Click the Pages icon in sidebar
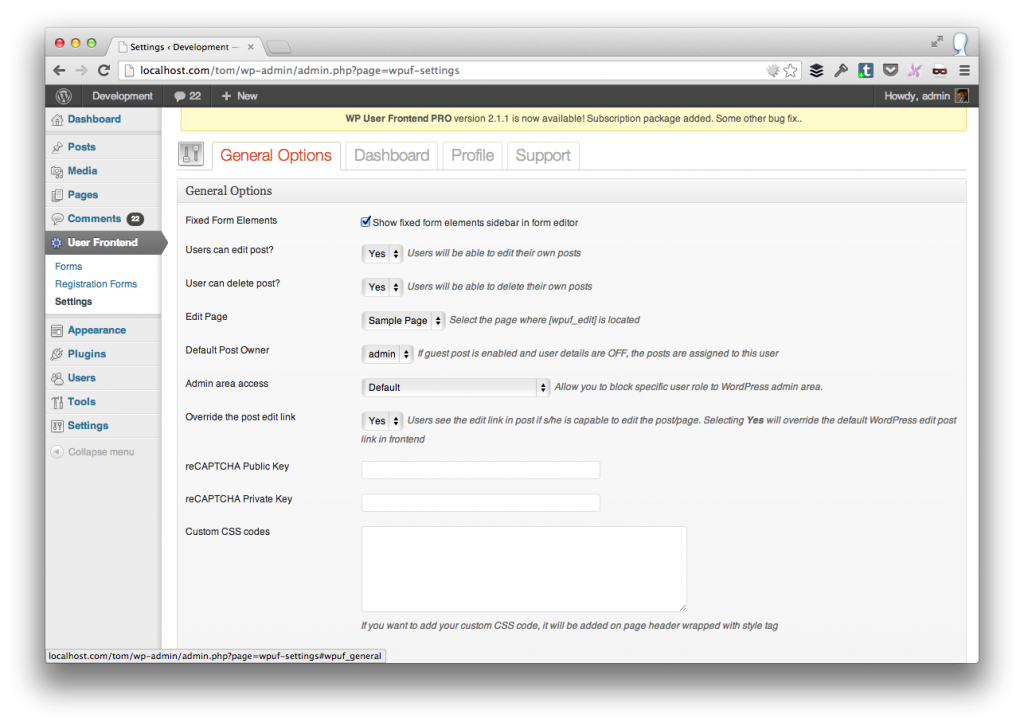This screenshot has width=1024, height=726. click(57, 195)
